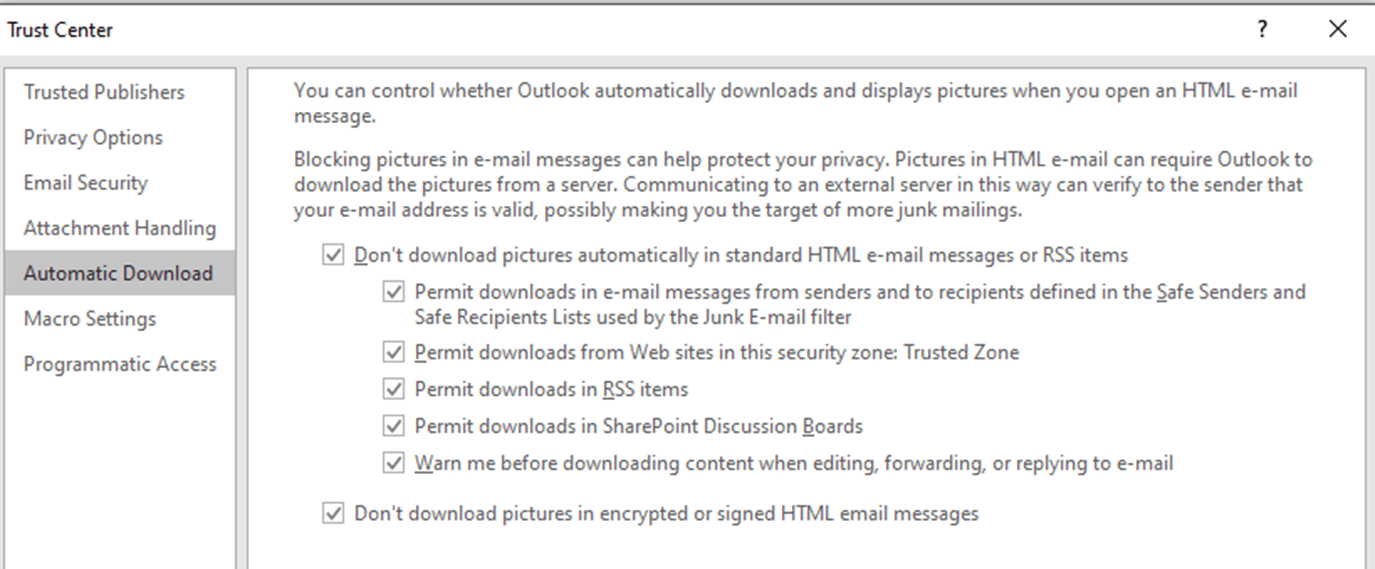The height and width of the screenshot is (569, 1375).
Task: Toggle Safe Senders and Safe Recipients downloads checkbox
Action: click(394, 293)
